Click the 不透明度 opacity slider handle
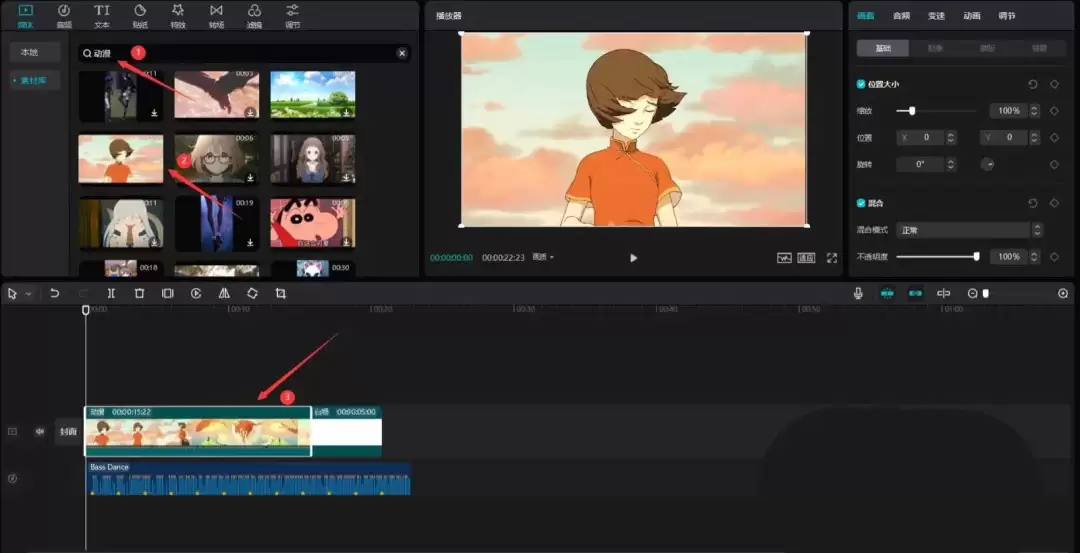Screen dimensions: 1080x553 pos(977,256)
